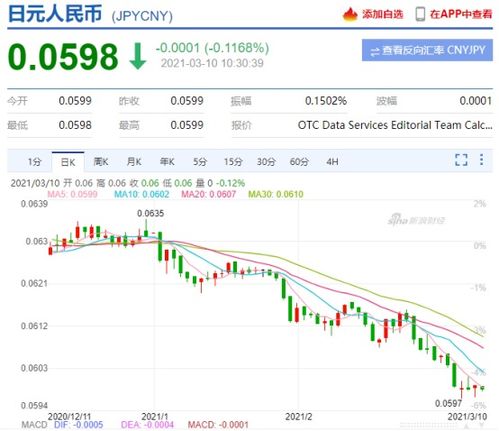Click the 日元人民币 title
499x431 pixels.
[55, 14]
